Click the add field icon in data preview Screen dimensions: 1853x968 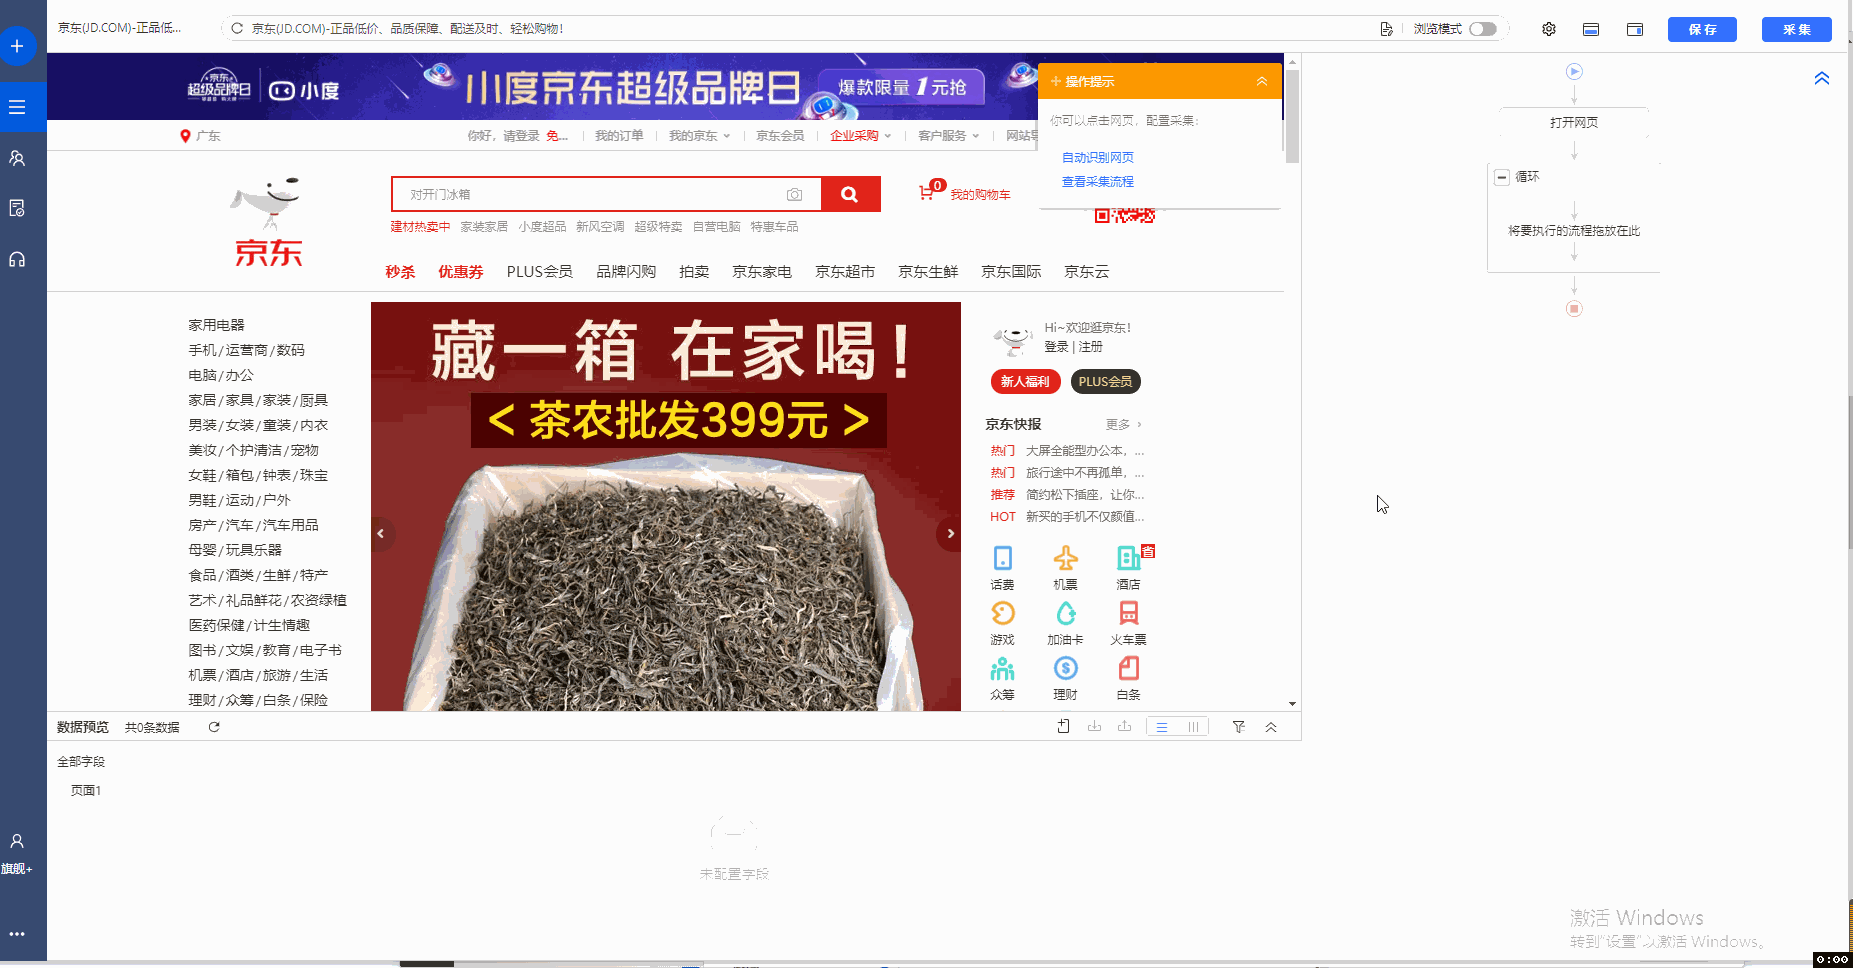click(x=1064, y=727)
